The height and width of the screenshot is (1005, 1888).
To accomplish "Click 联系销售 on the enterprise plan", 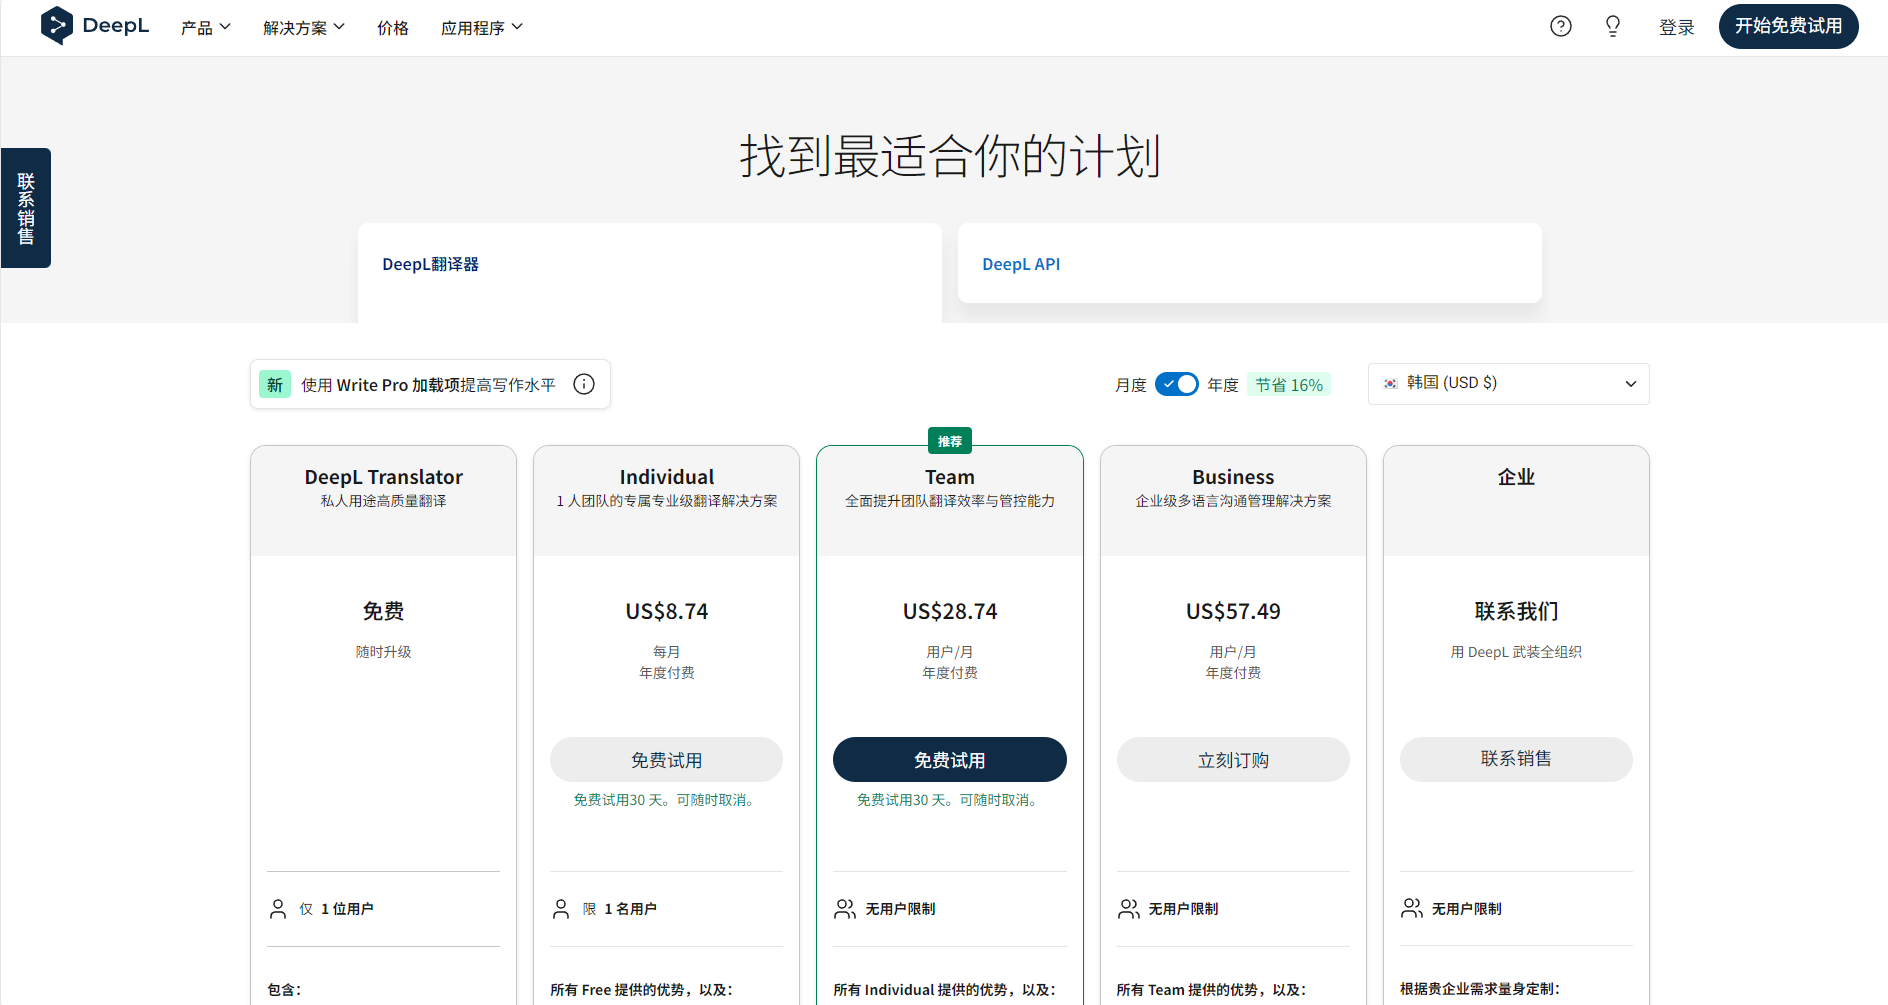I will (x=1516, y=759).
